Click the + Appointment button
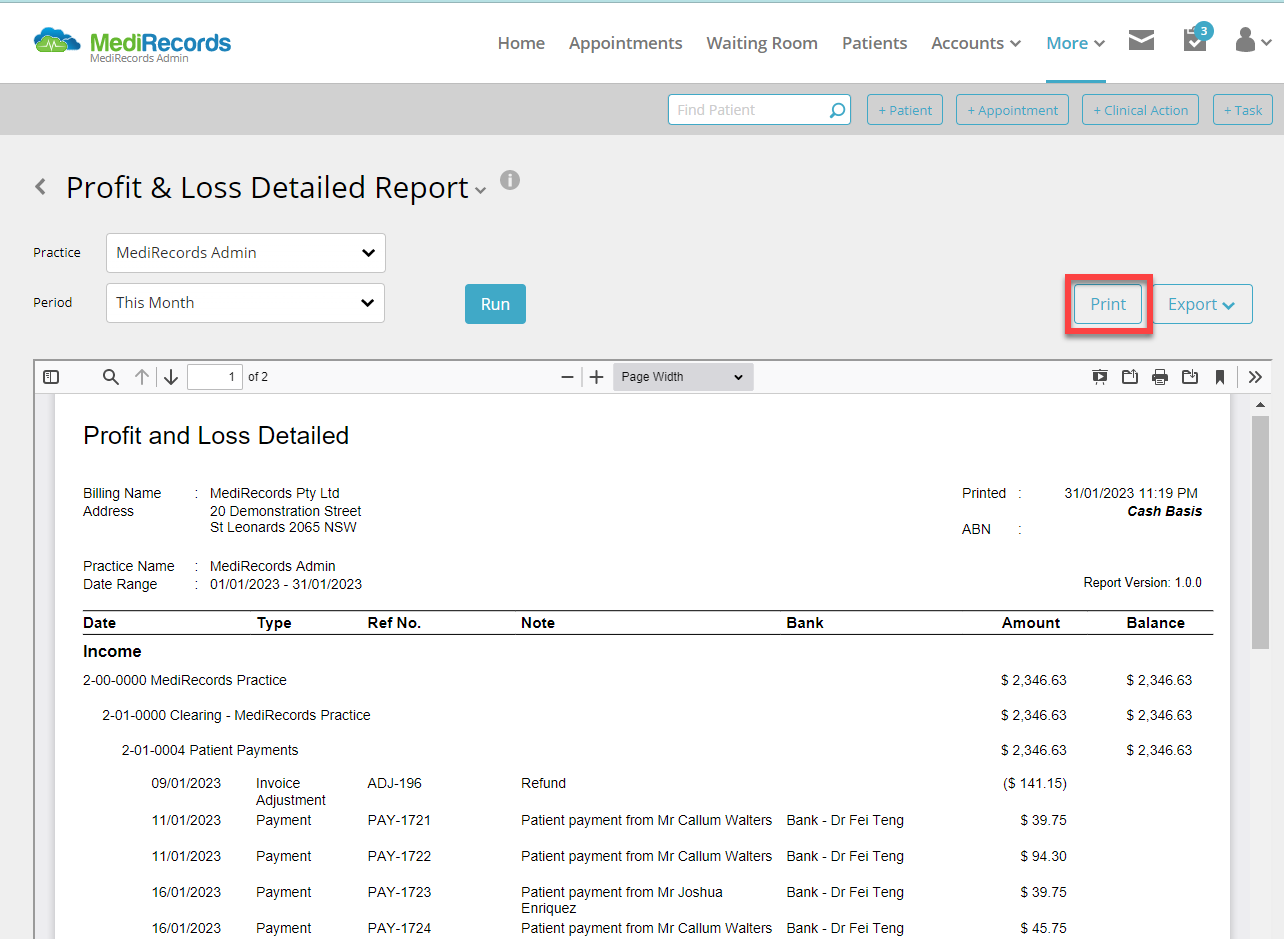This screenshot has height=939, width=1284. (1012, 110)
